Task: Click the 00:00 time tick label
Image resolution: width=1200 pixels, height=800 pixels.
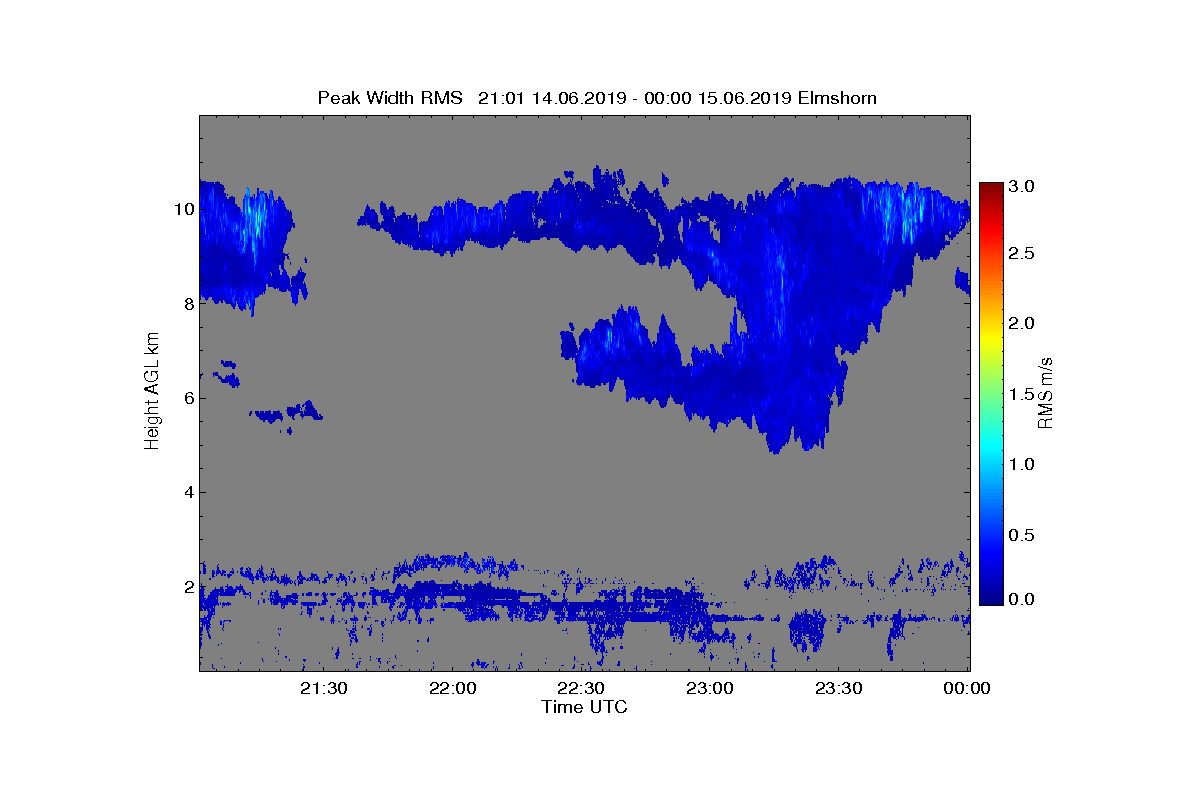Action: tap(967, 688)
